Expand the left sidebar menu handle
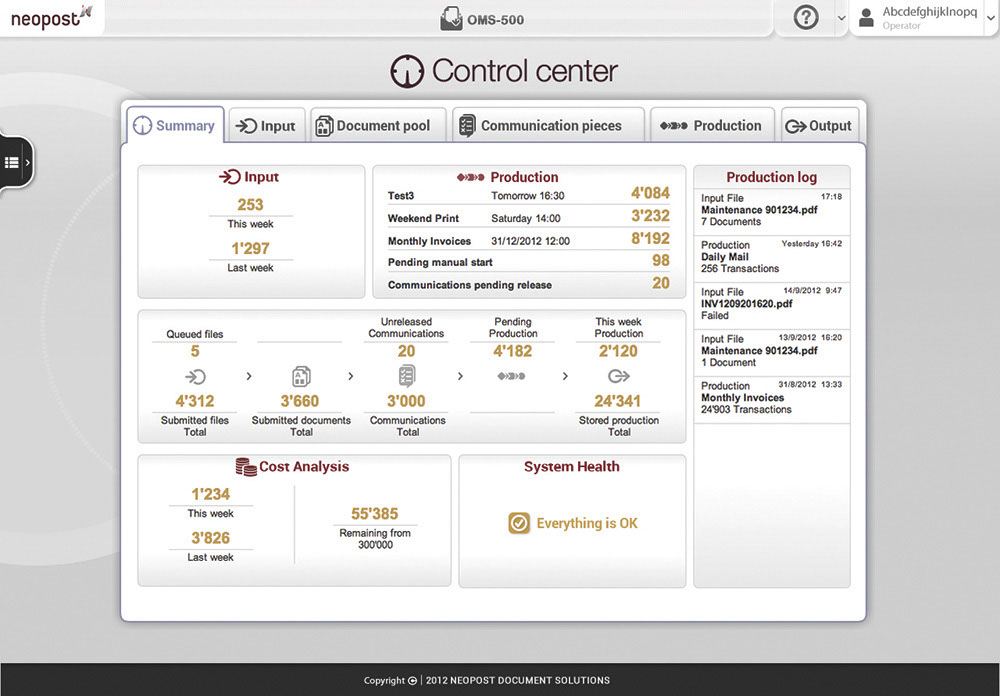 click(16, 162)
